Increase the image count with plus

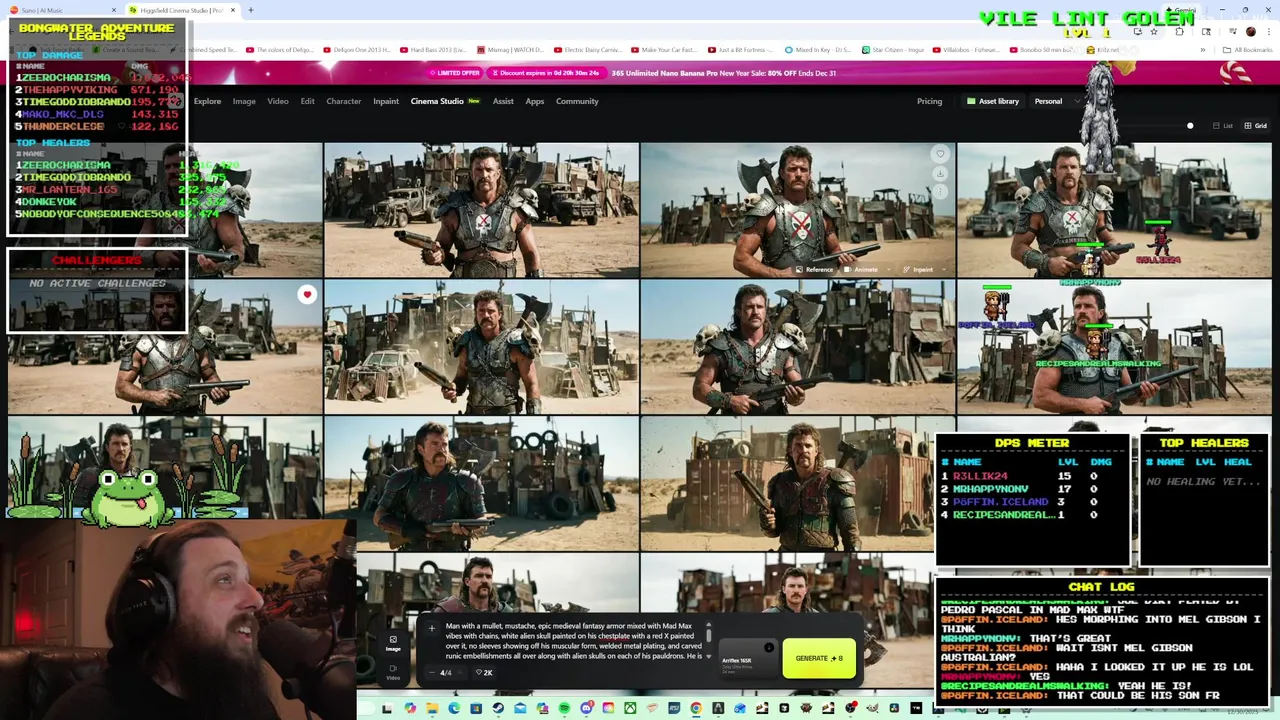pos(459,672)
